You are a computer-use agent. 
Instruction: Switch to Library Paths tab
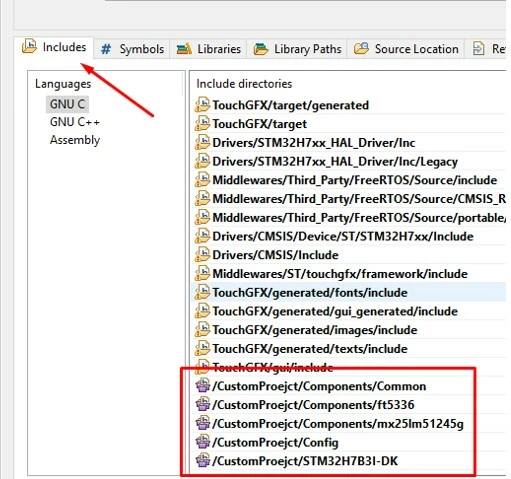297,49
